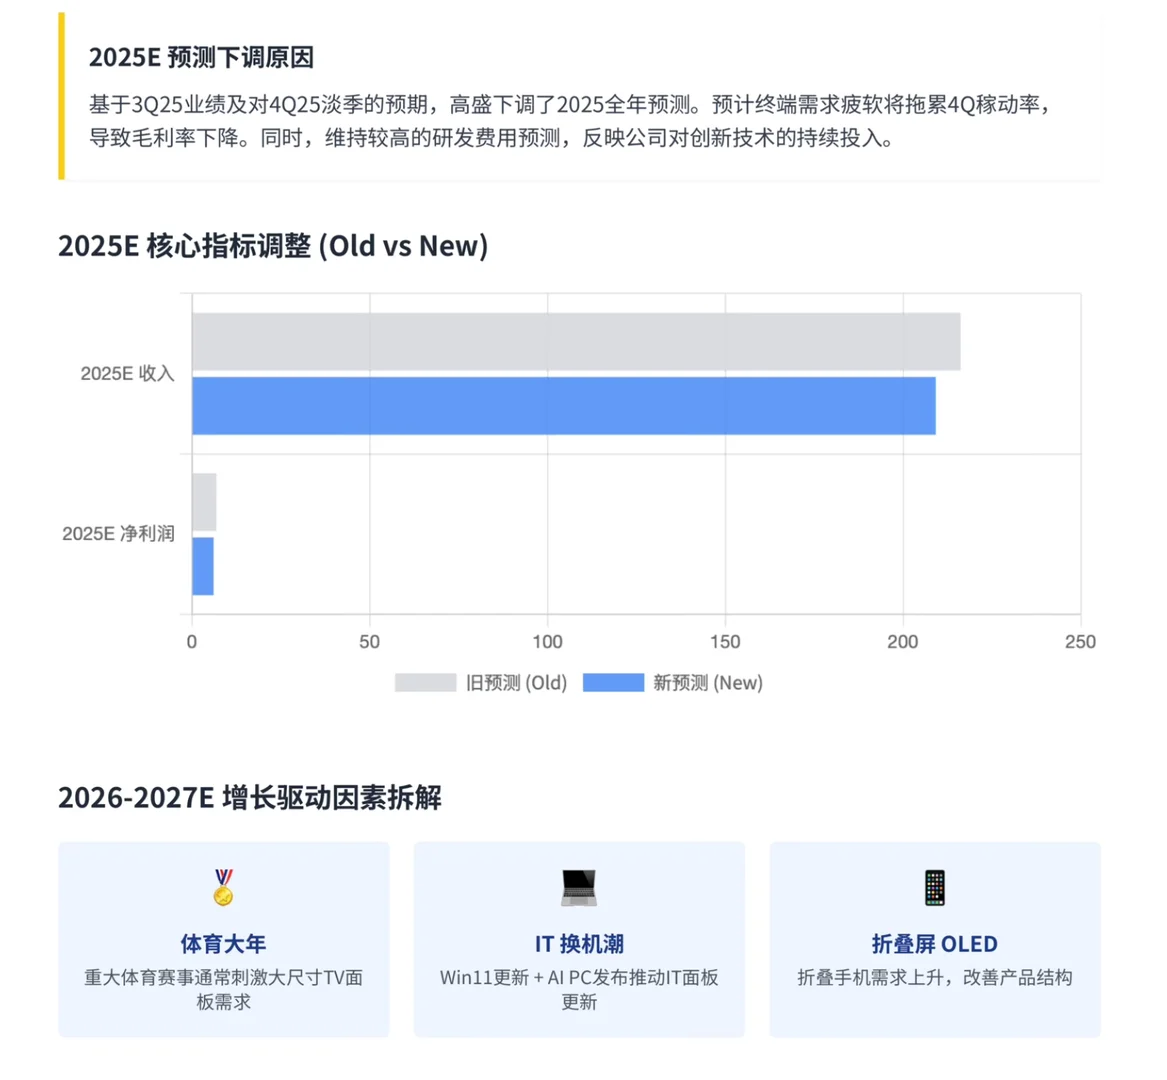Toggle the 新预测 (New) legend entry
1167x1080 pixels.
[673, 683]
